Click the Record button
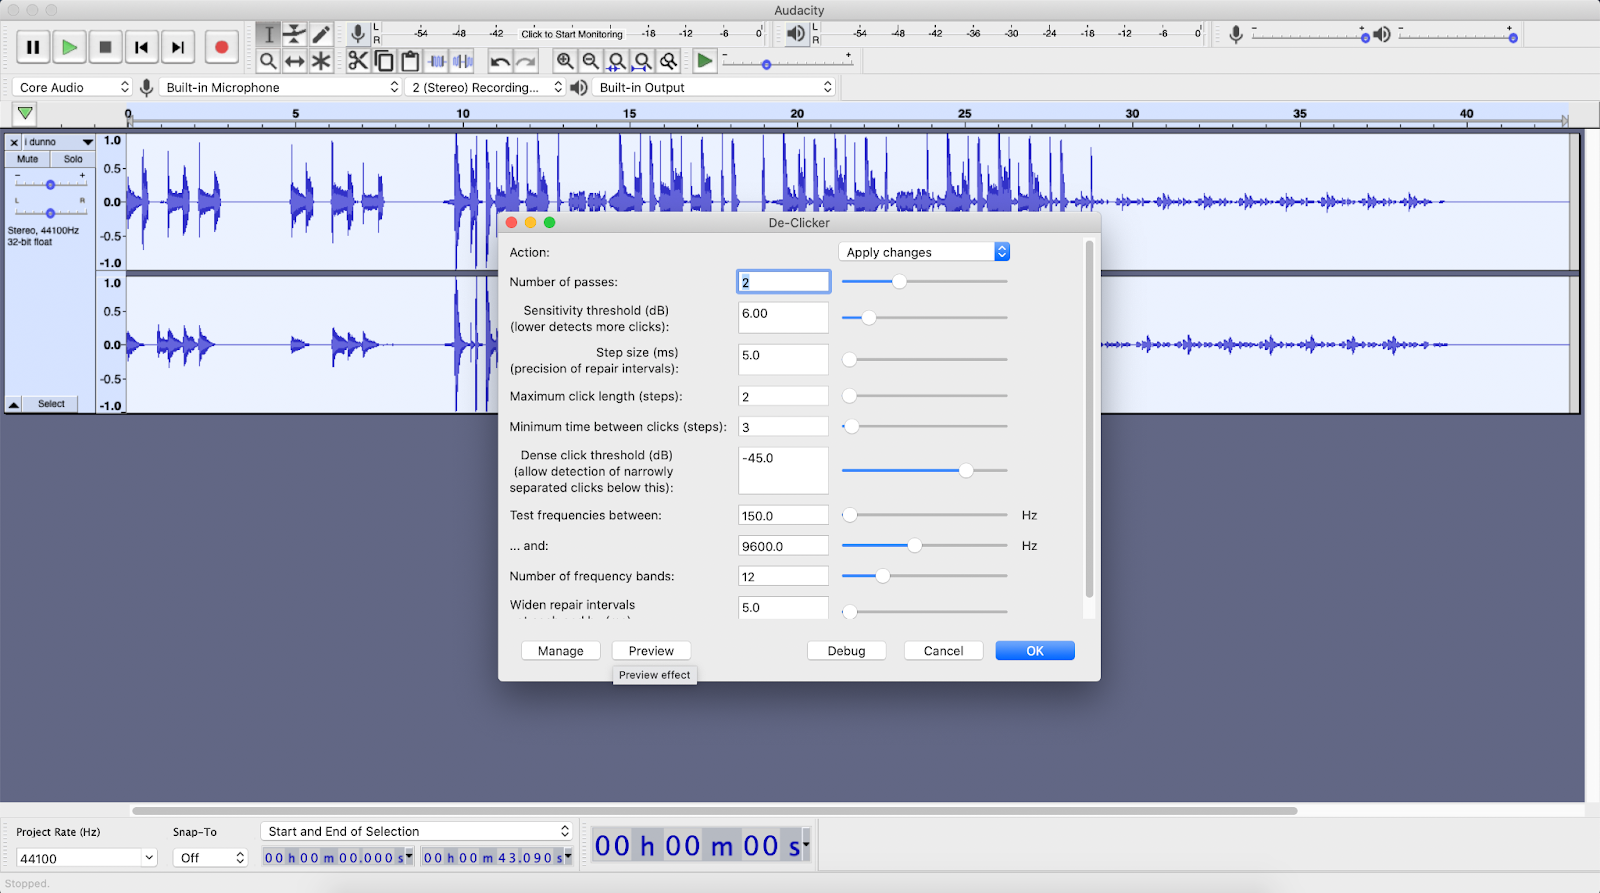Image resolution: width=1600 pixels, height=893 pixels. point(221,47)
